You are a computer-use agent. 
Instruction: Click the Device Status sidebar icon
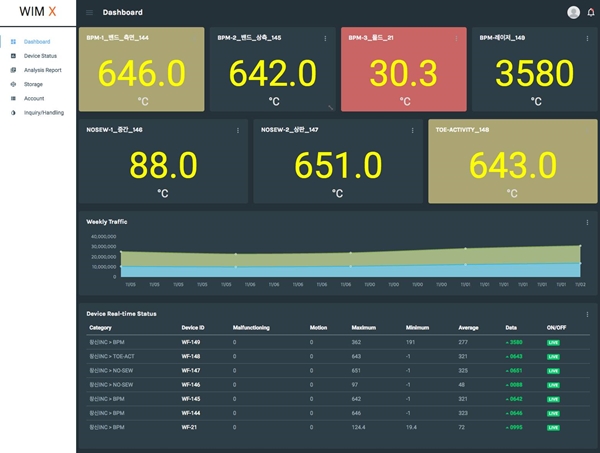13,56
